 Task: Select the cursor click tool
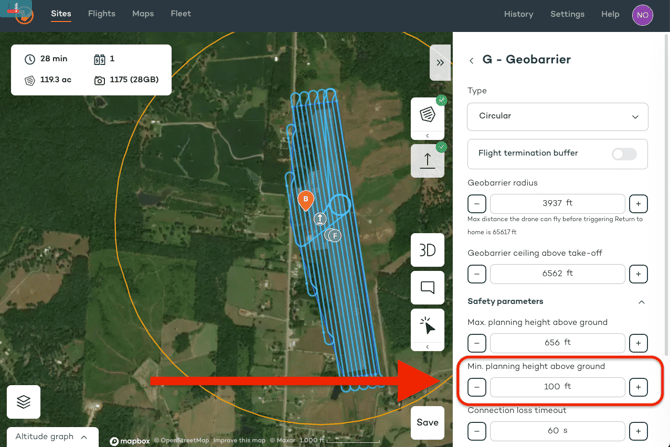coord(427,327)
